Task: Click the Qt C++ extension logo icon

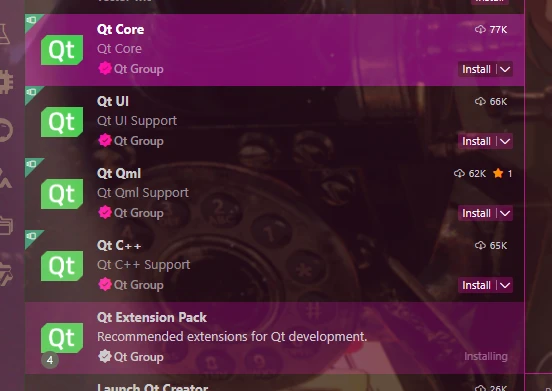Action: pyautogui.click(x=62, y=266)
